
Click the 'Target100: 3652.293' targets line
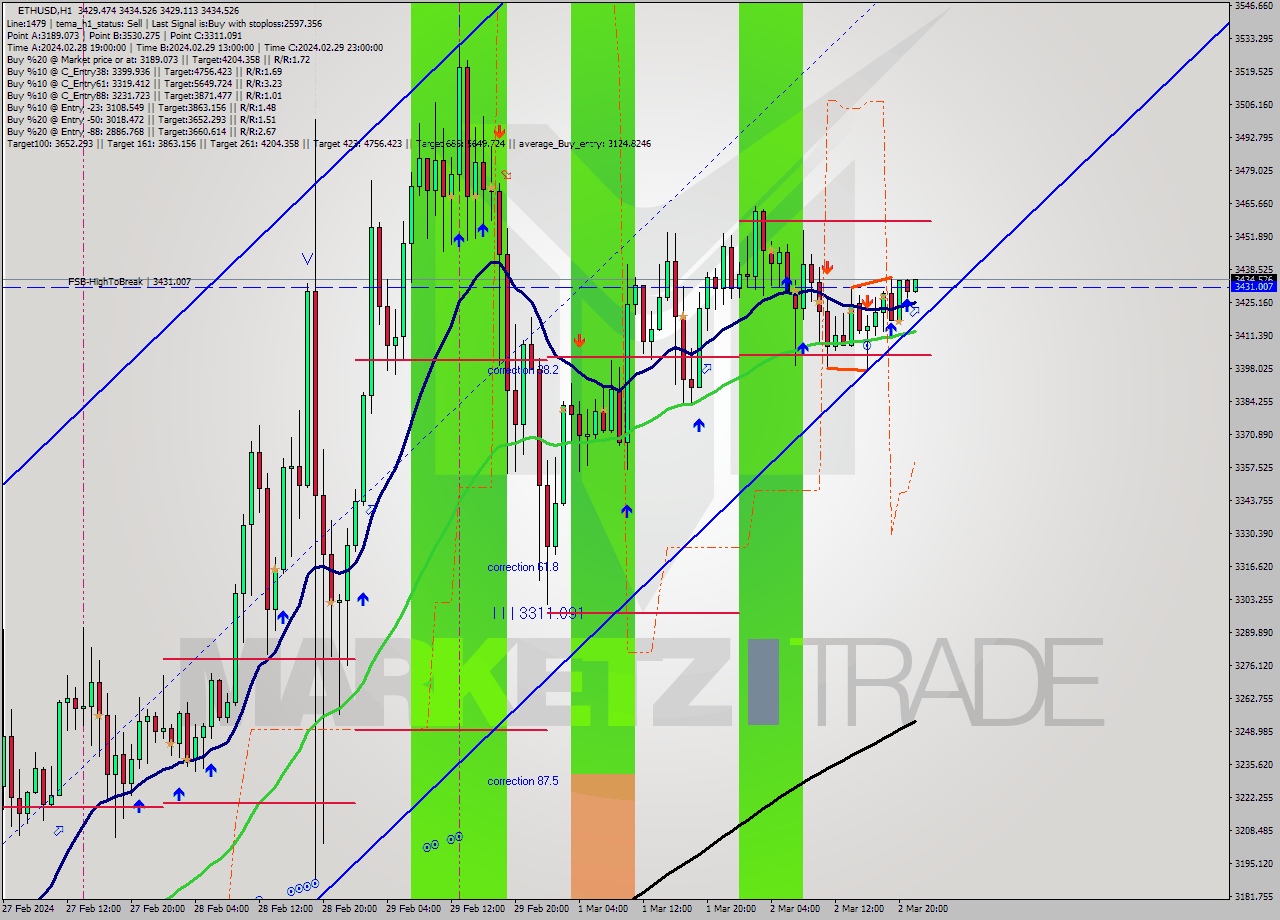pos(328,144)
